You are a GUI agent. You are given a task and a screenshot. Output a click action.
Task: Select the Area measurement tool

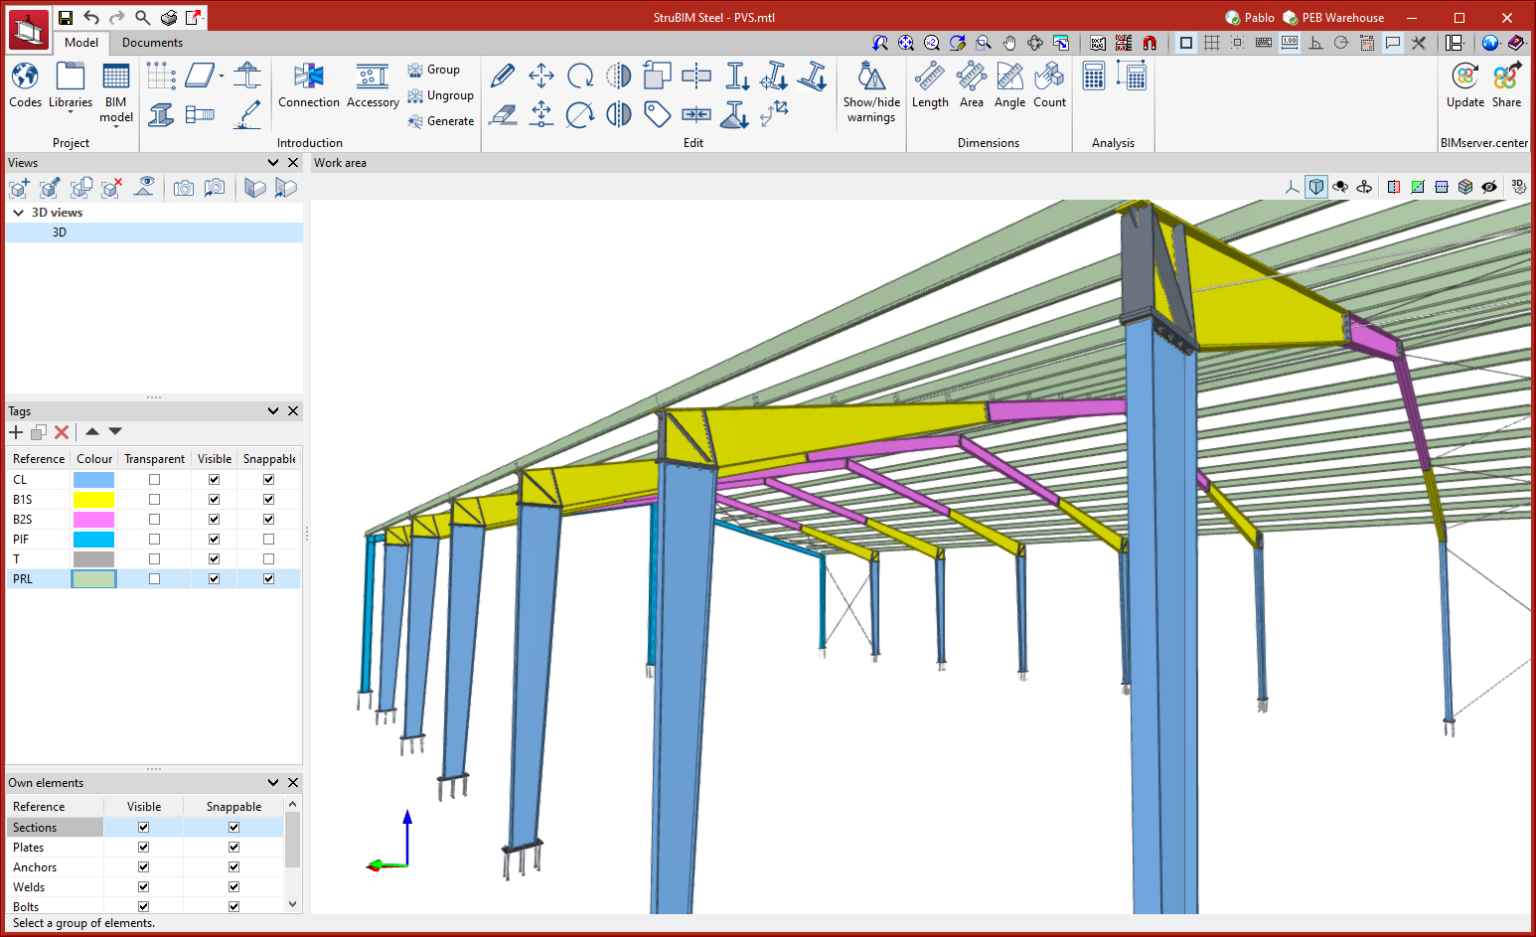point(971,78)
